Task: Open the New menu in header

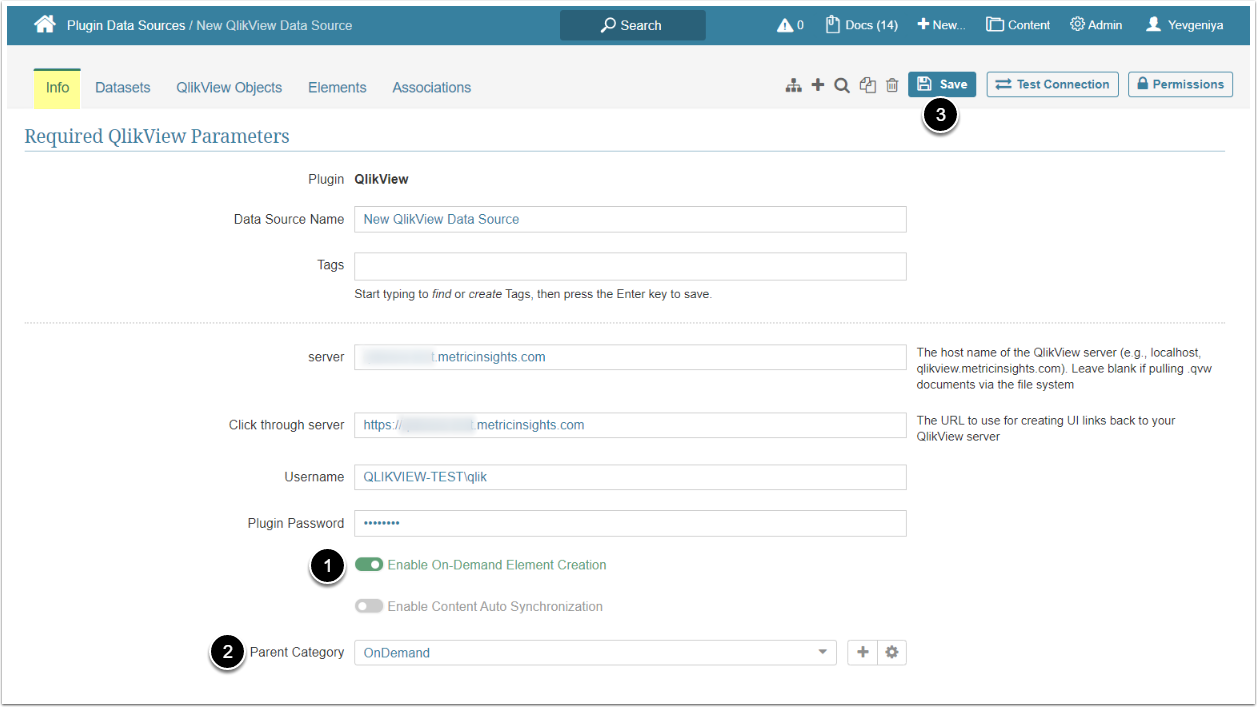Action: [x=941, y=25]
